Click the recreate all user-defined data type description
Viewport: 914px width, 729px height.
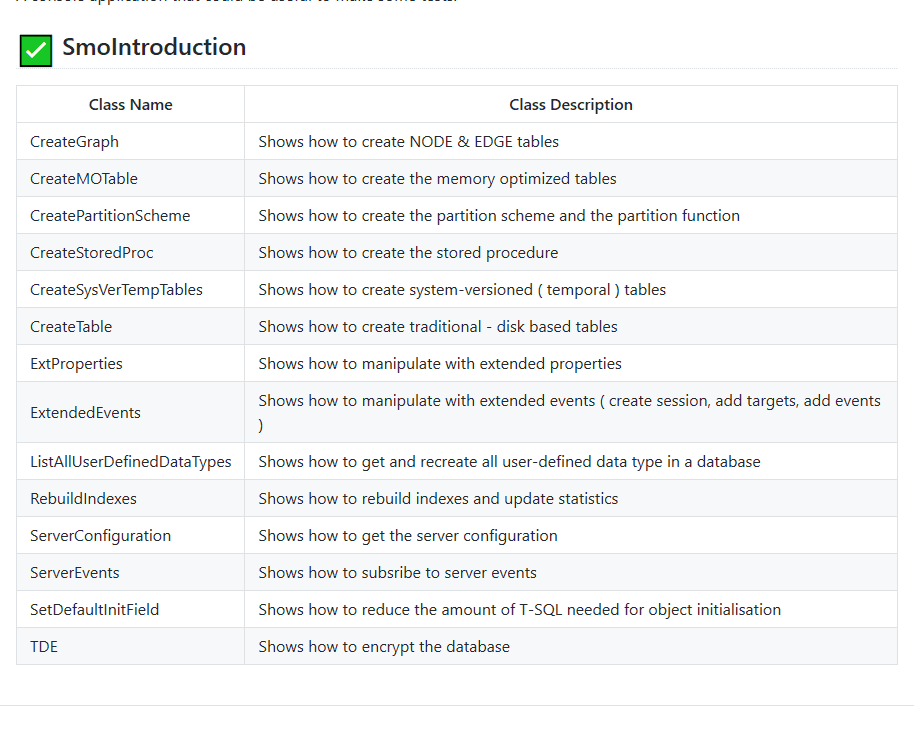tap(509, 462)
